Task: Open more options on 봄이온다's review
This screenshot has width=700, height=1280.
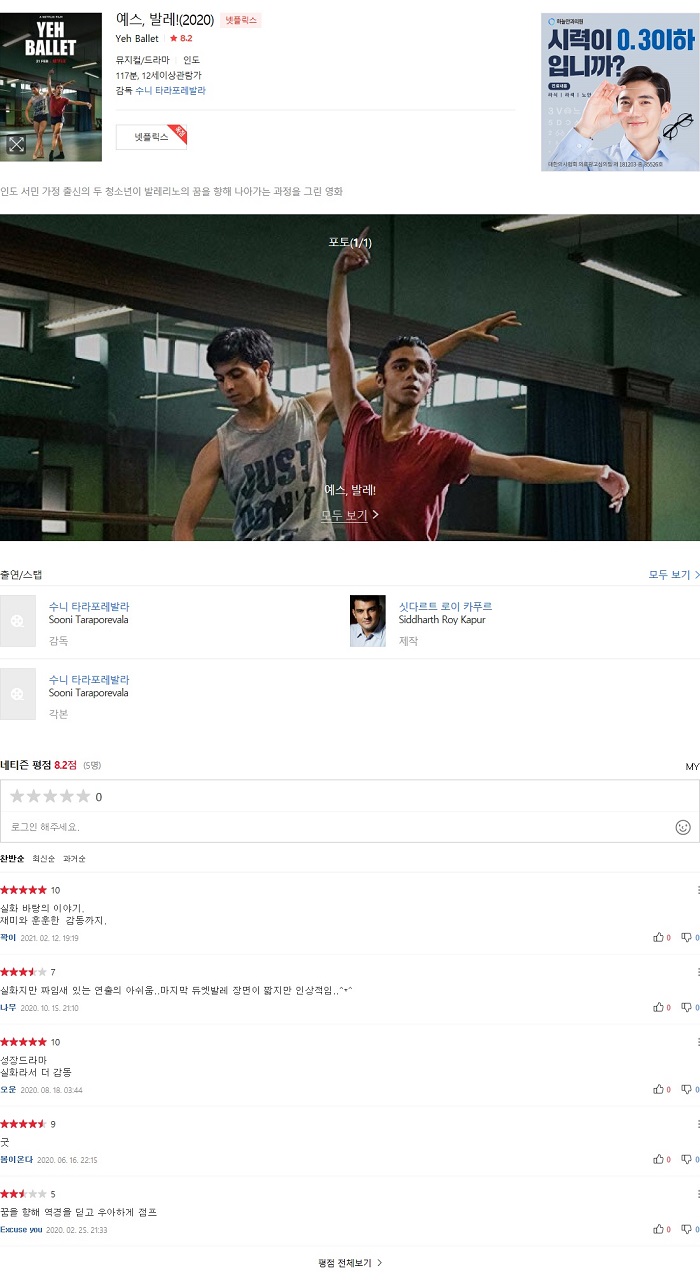Action: 697,1124
